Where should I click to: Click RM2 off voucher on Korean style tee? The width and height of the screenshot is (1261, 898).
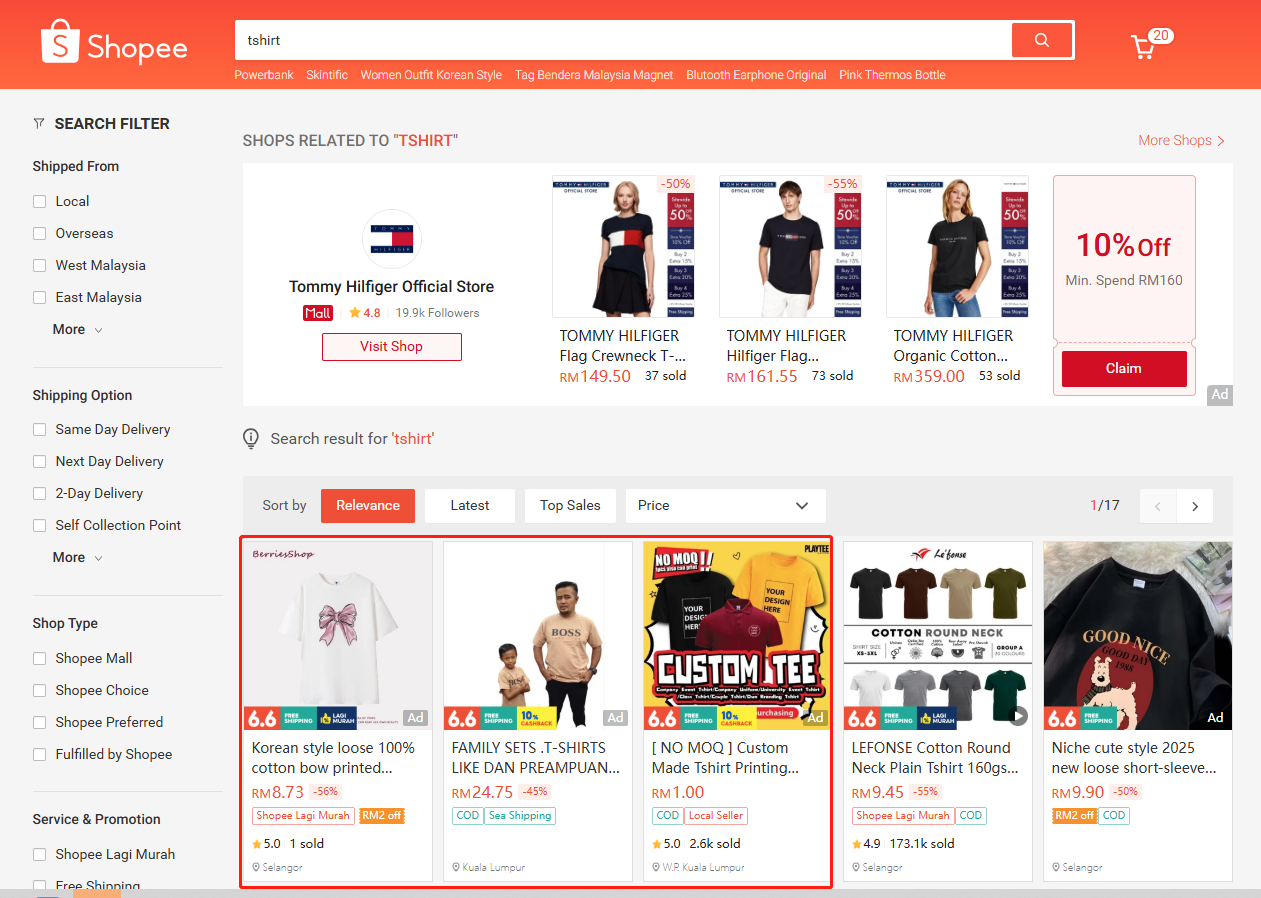[x=381, y=816]
